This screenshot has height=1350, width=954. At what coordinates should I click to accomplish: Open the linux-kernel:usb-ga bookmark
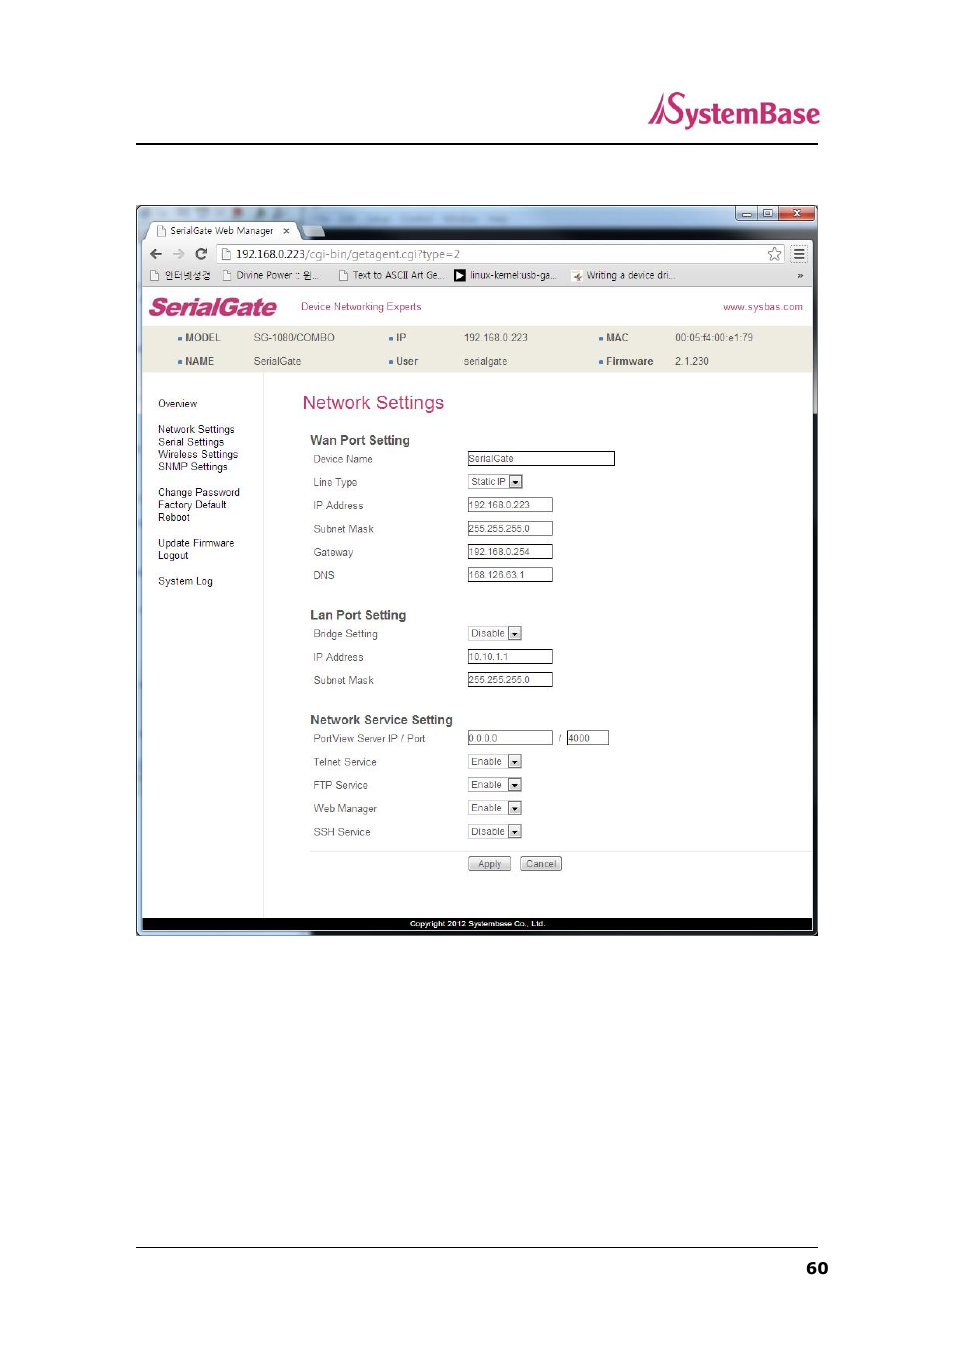(x=506, y=275)
